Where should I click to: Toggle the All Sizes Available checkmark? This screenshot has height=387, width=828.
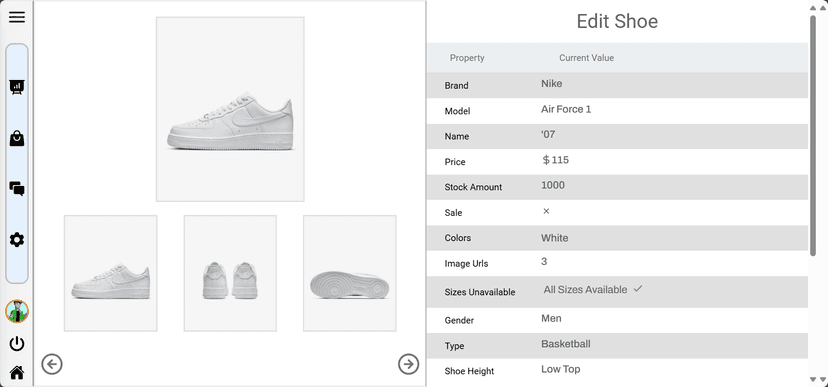[x=638, y=289]
